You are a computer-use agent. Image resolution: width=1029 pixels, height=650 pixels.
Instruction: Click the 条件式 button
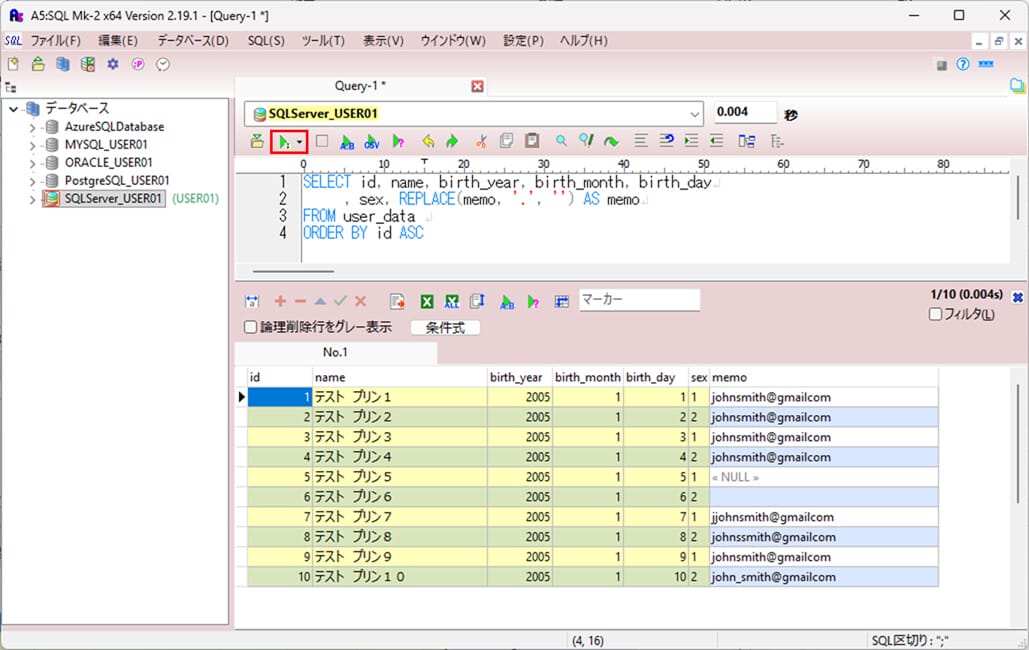coord(445,327)
